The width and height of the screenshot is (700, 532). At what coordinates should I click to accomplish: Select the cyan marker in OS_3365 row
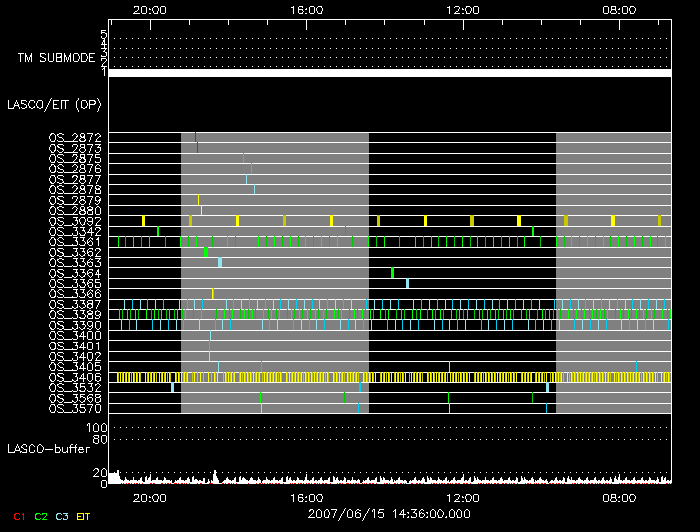click(x=407, y=283)
